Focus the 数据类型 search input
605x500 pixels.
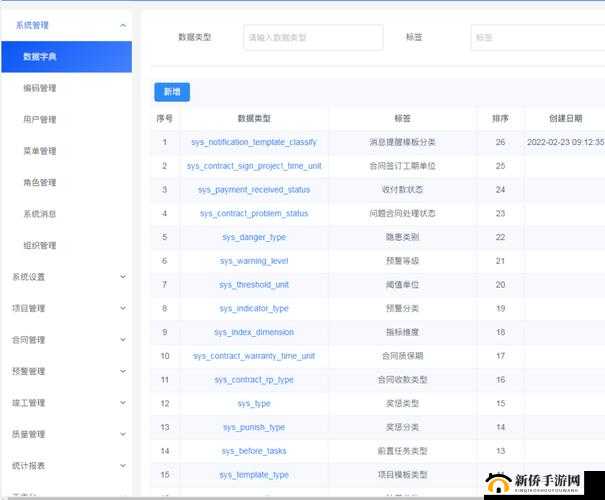click(x=313, y=37)
